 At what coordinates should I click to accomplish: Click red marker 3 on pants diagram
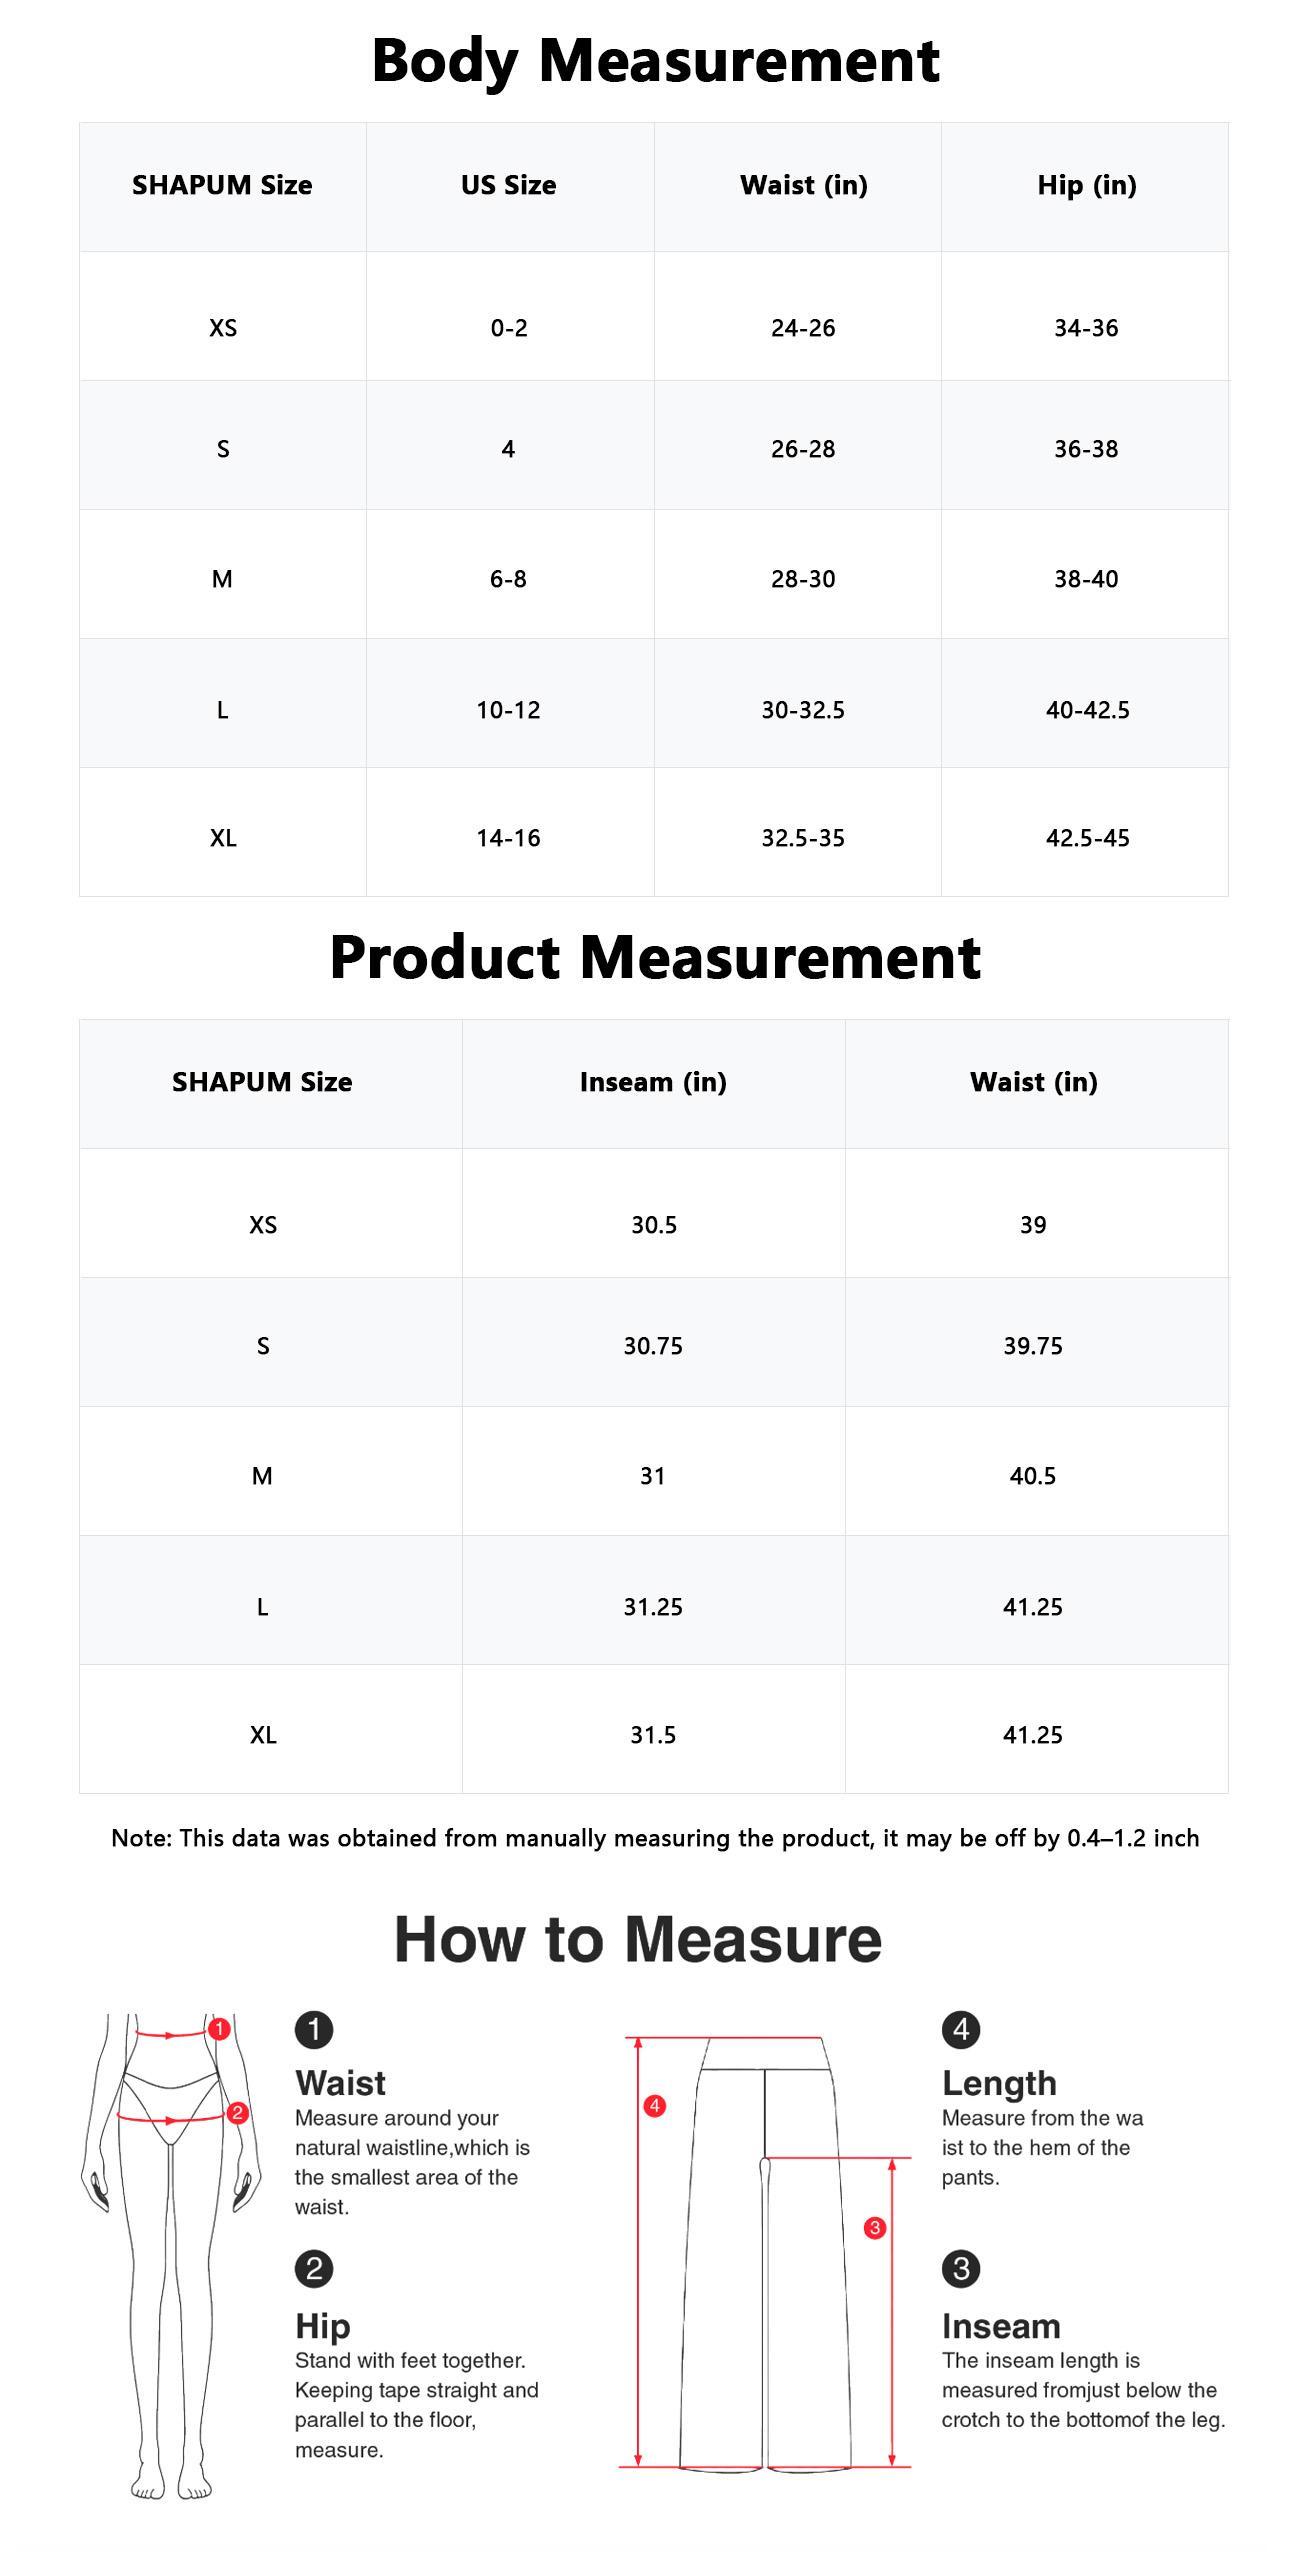pyautogui.click(x=875, y=2228)
